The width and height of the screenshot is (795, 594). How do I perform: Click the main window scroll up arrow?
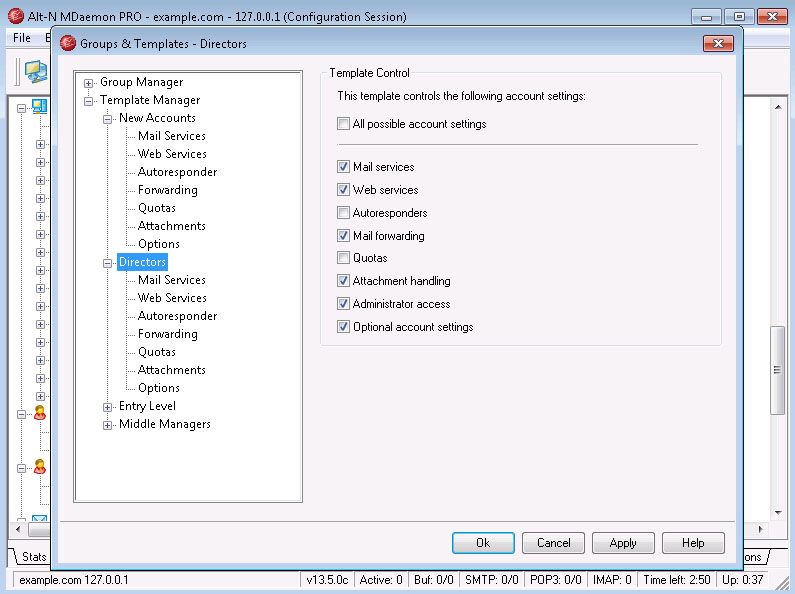click(x=778, y=107)
